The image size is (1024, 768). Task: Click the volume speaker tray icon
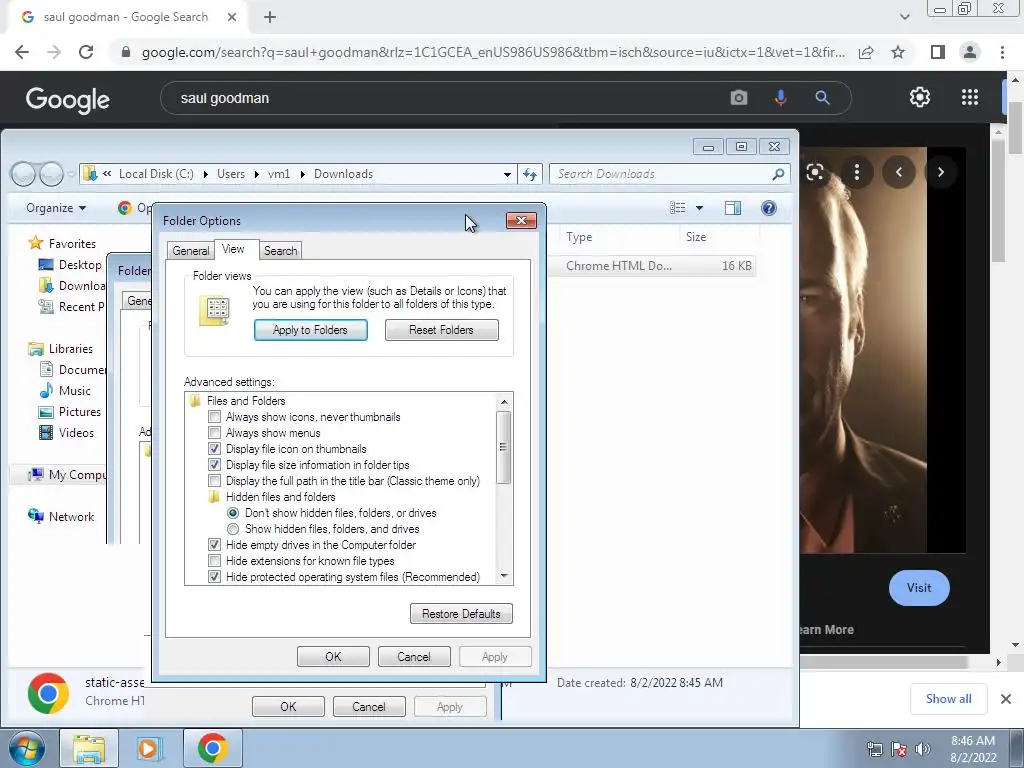[923, 748]
